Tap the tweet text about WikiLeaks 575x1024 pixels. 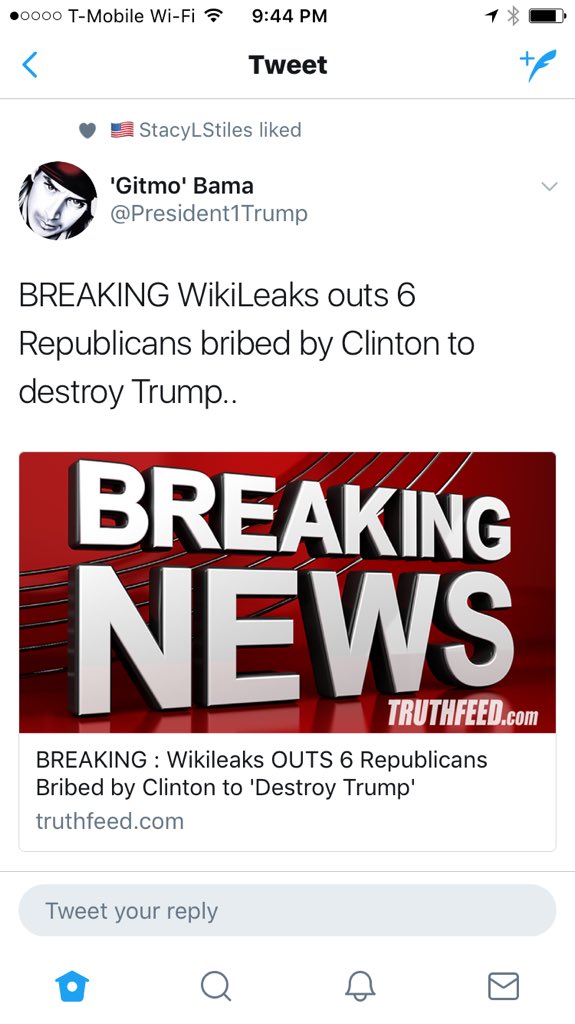[247, 344]
